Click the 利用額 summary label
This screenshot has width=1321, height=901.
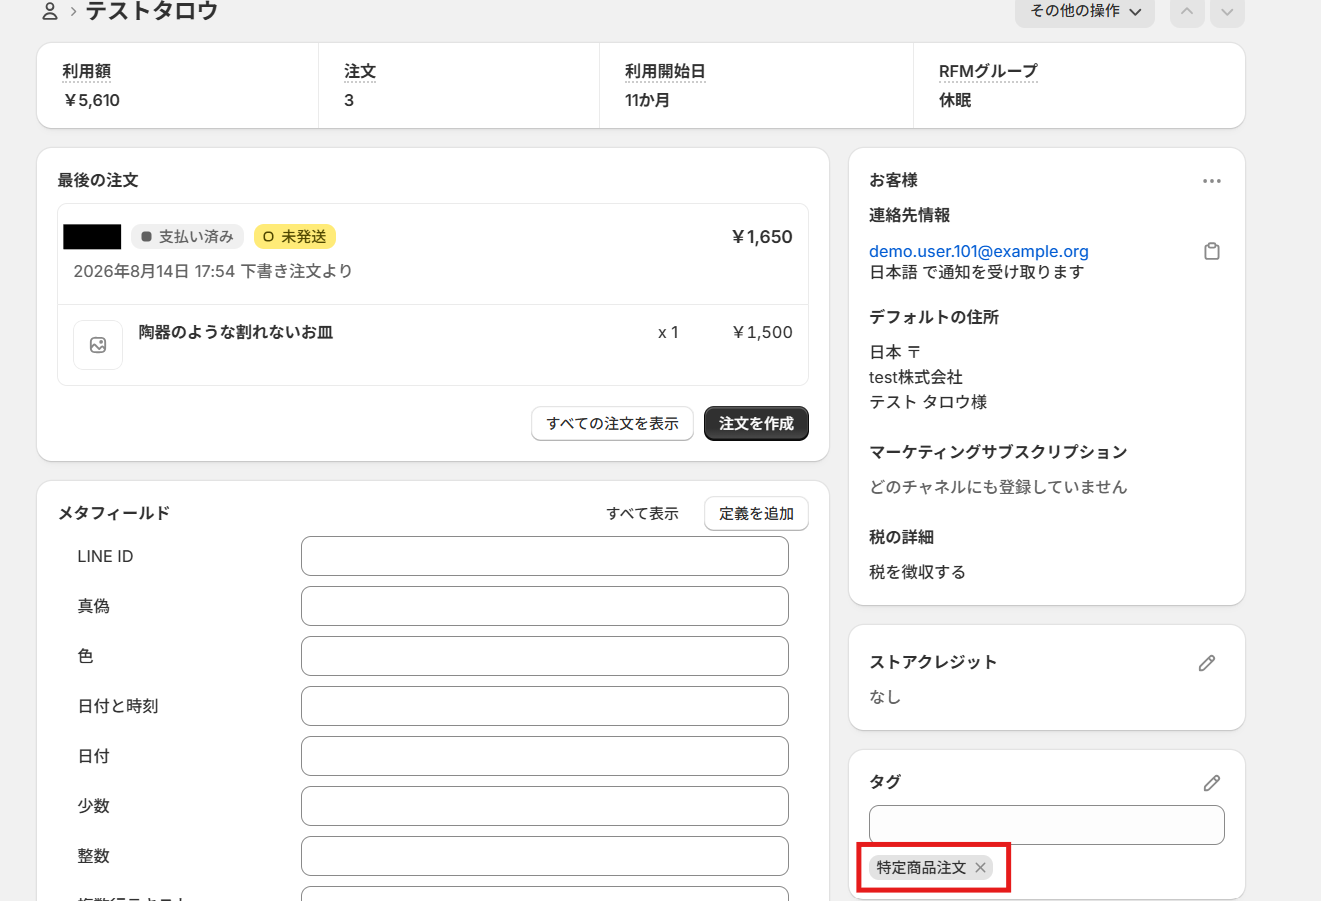86,71
